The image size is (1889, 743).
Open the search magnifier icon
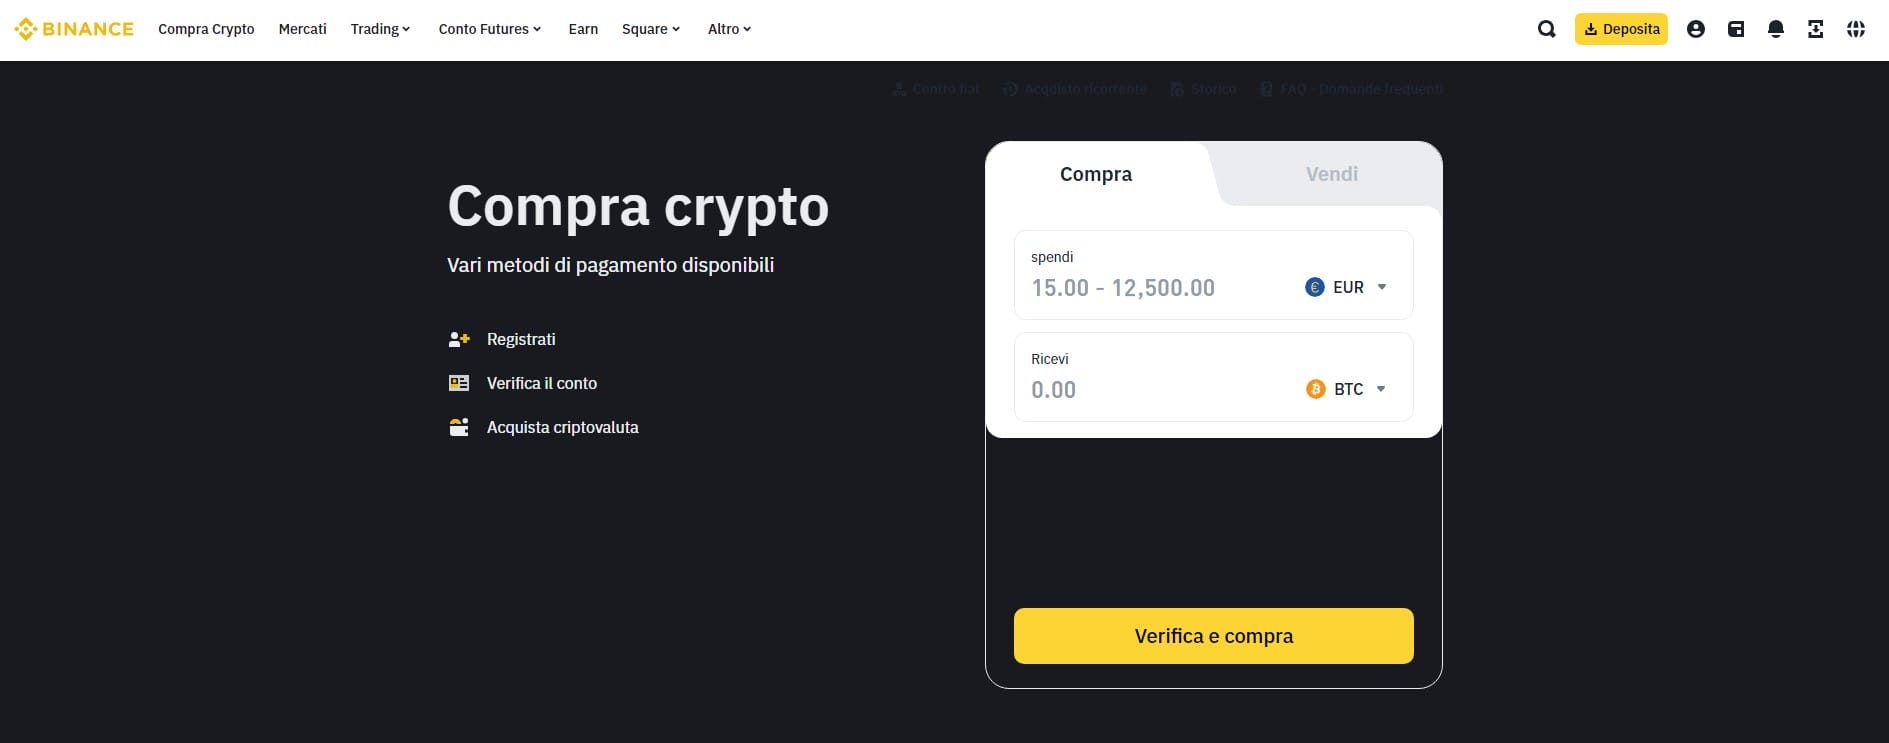1546,29
